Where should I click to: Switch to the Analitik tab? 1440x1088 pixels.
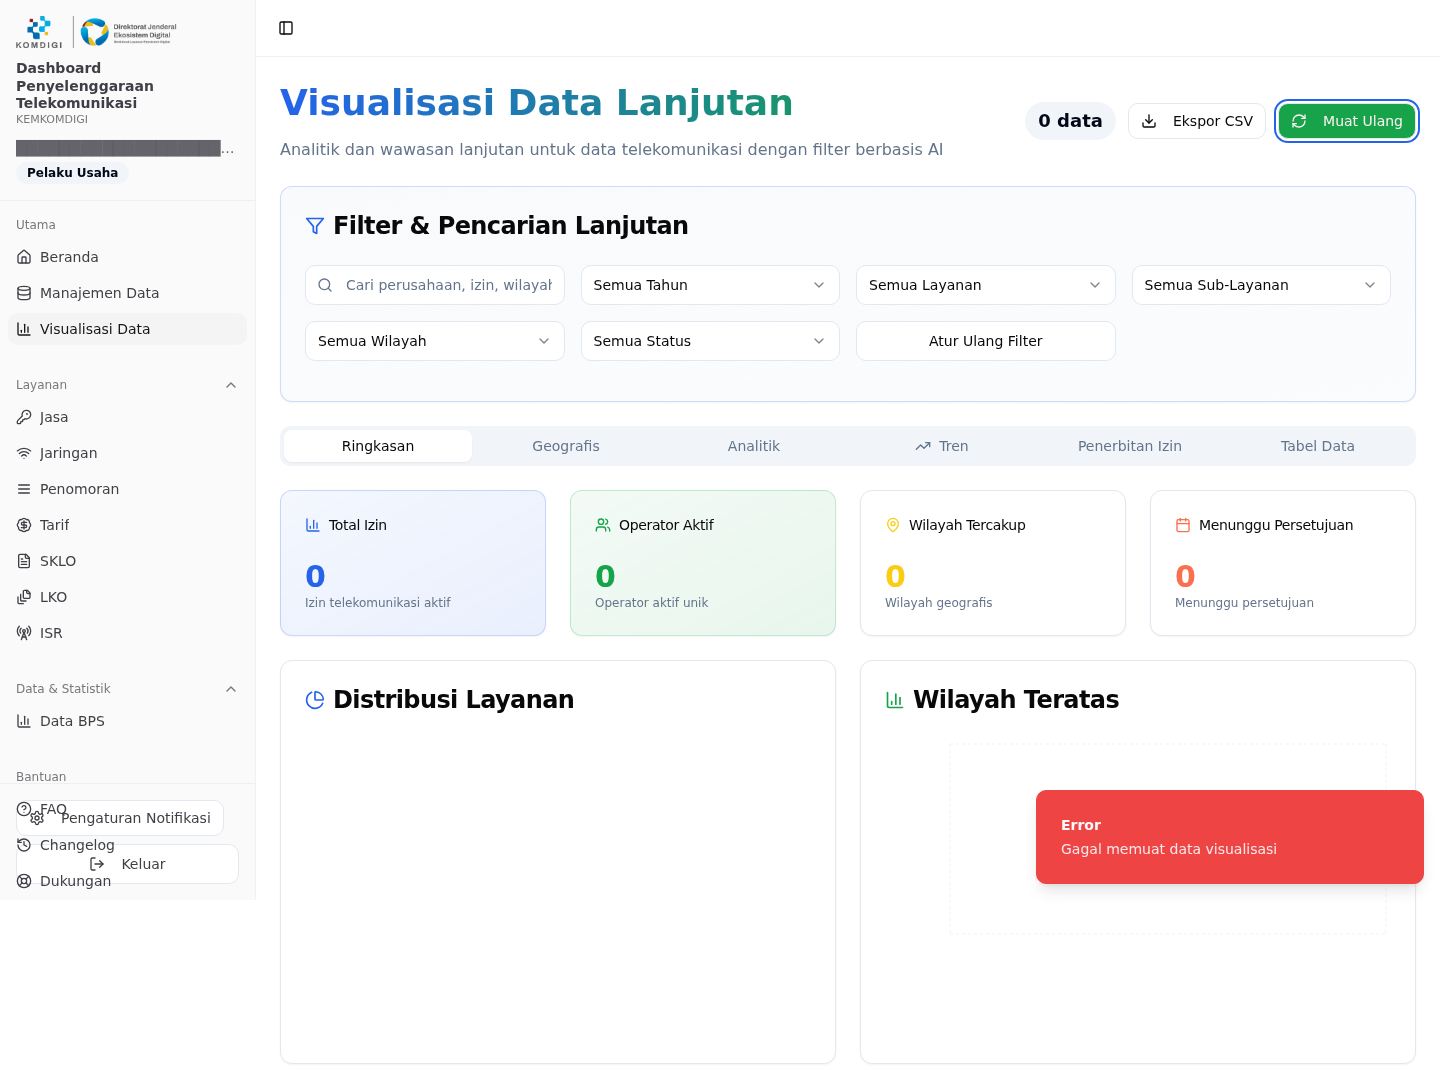(x=754, y=446)
